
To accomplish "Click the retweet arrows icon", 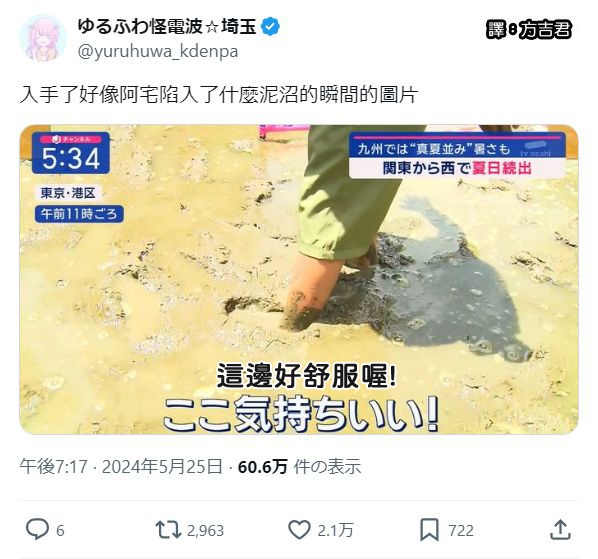I will (168, 530).
